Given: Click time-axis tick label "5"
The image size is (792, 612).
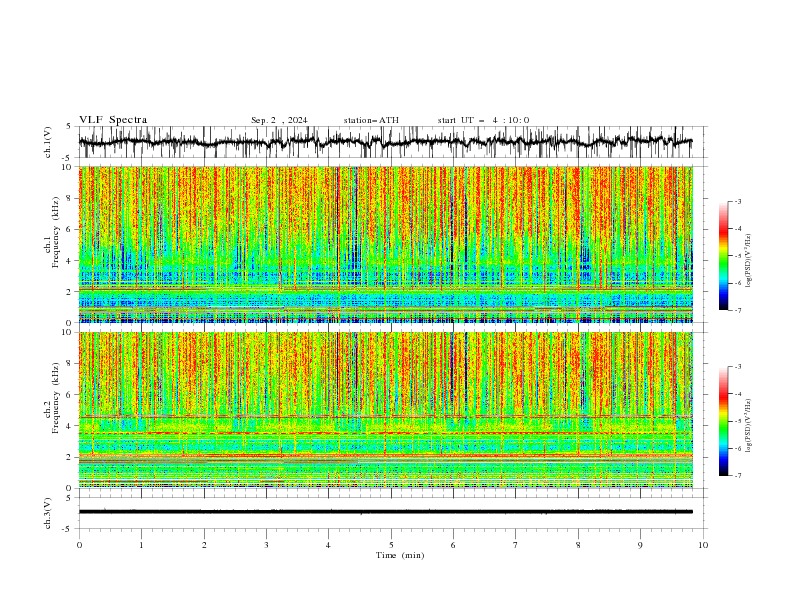Looking at the screenshot, I should pos(391,545).
